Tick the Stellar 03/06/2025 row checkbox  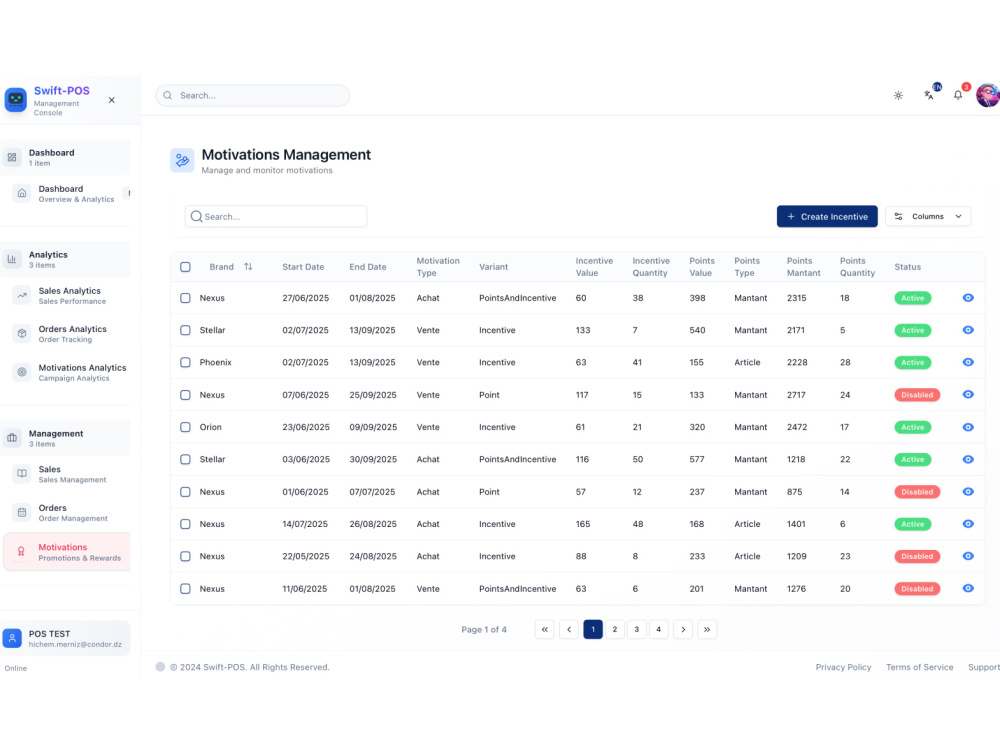click(x=185, y=459)
